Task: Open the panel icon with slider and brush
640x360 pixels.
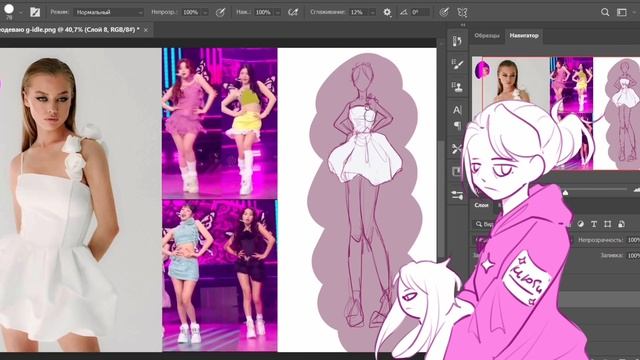Action: click(x=457, y=195)
